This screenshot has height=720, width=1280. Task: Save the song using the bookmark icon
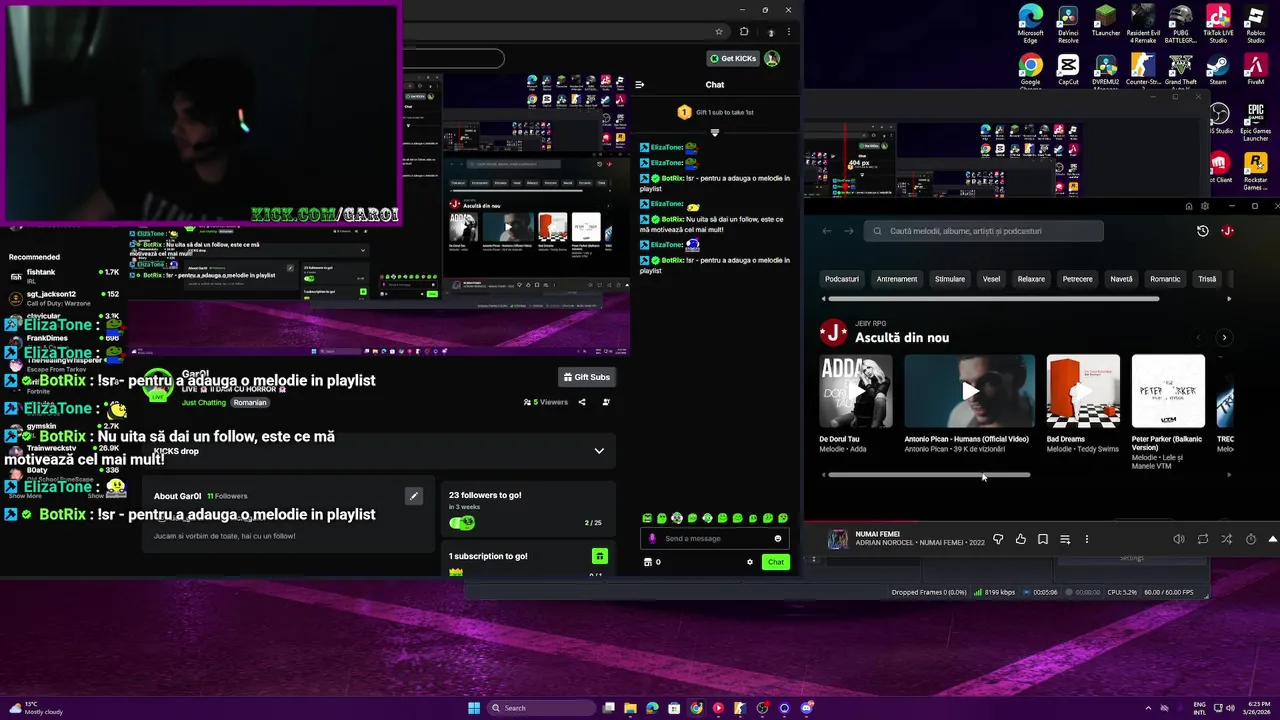pos(1042,539)
